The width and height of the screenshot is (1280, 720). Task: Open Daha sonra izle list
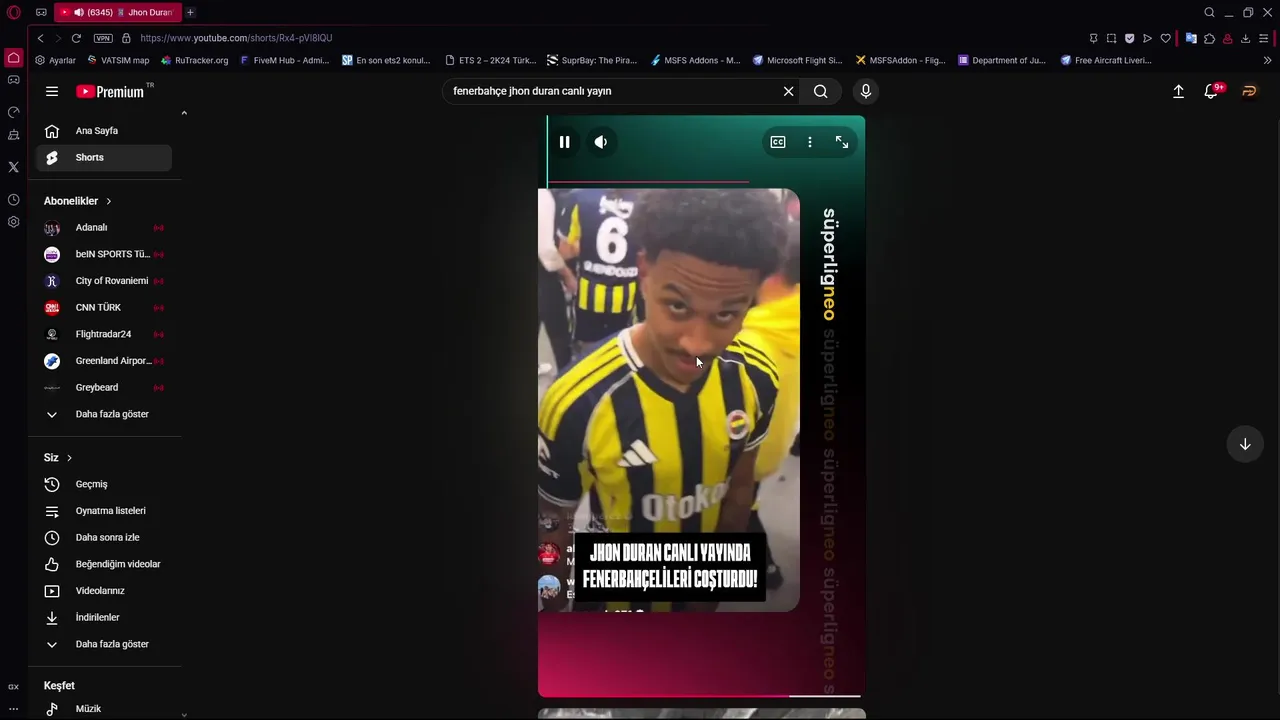click(104, 538)
